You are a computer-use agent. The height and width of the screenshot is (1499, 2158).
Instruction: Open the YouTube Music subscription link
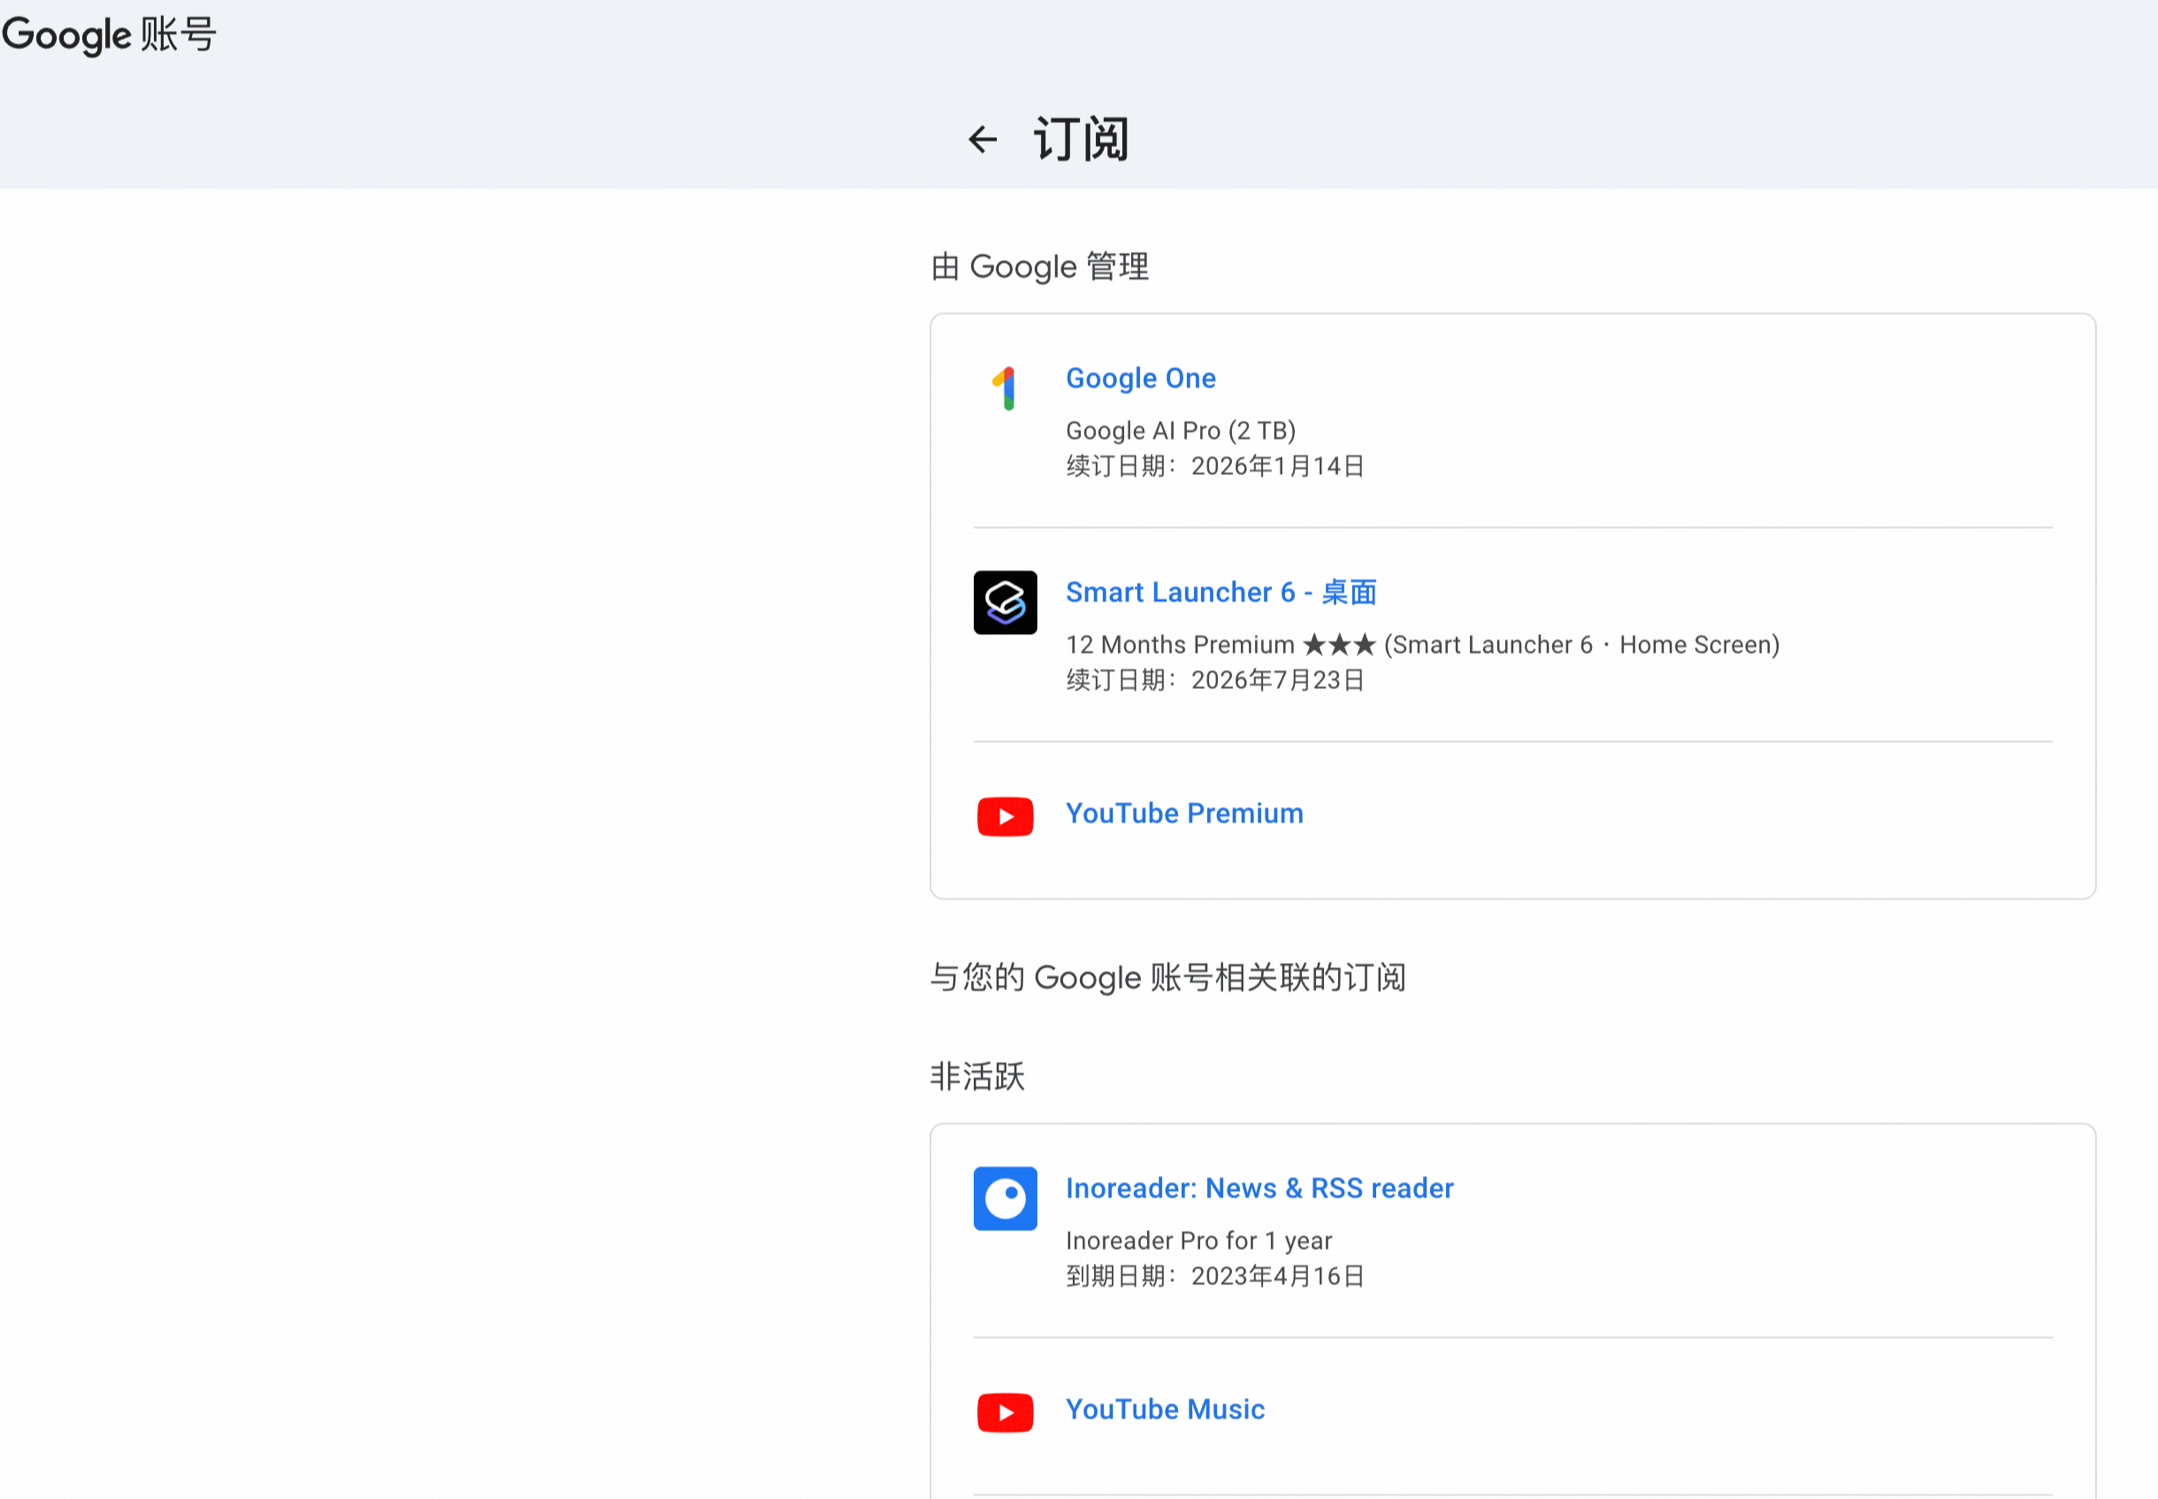click(1165, 1409)
